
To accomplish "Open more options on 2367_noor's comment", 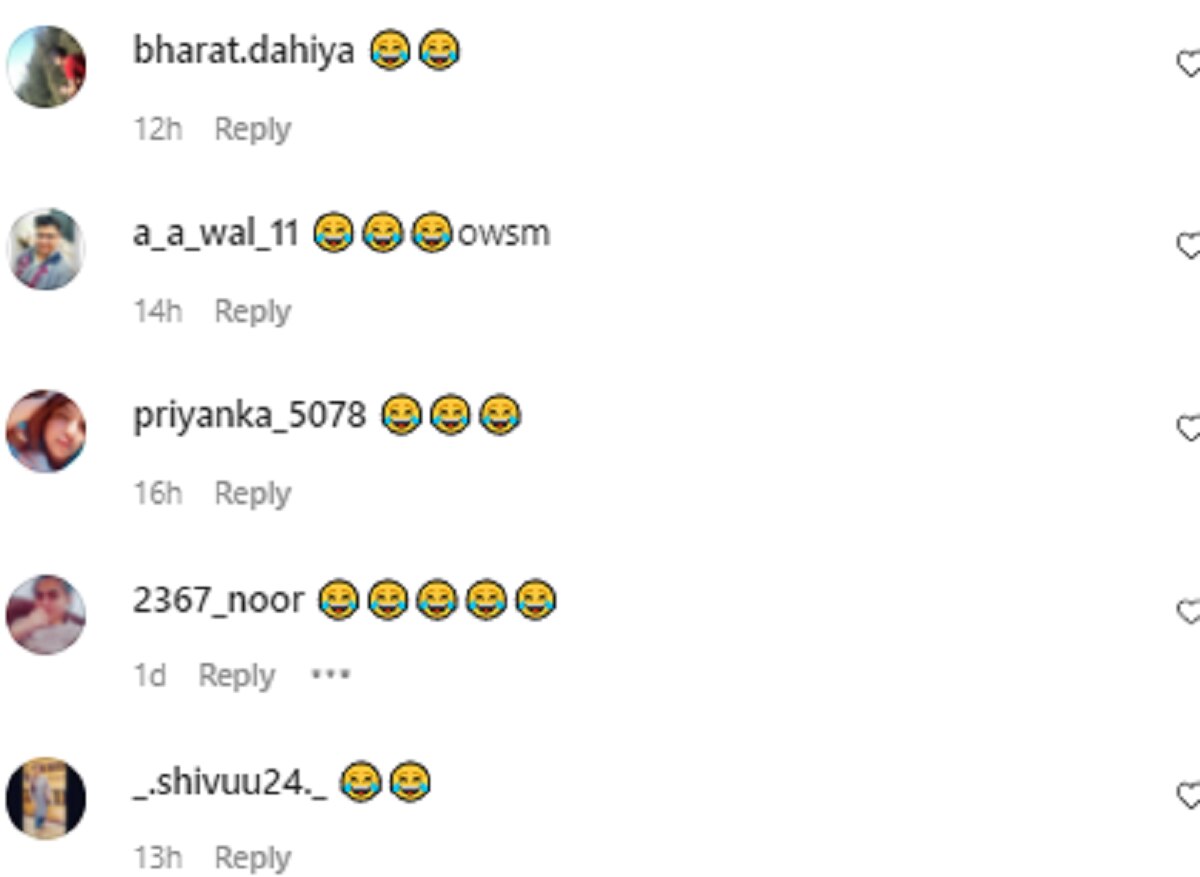I will [330, 674].
